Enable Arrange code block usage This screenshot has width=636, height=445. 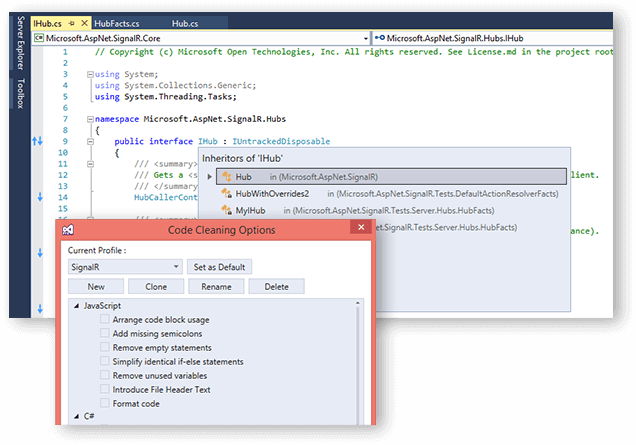105,319
